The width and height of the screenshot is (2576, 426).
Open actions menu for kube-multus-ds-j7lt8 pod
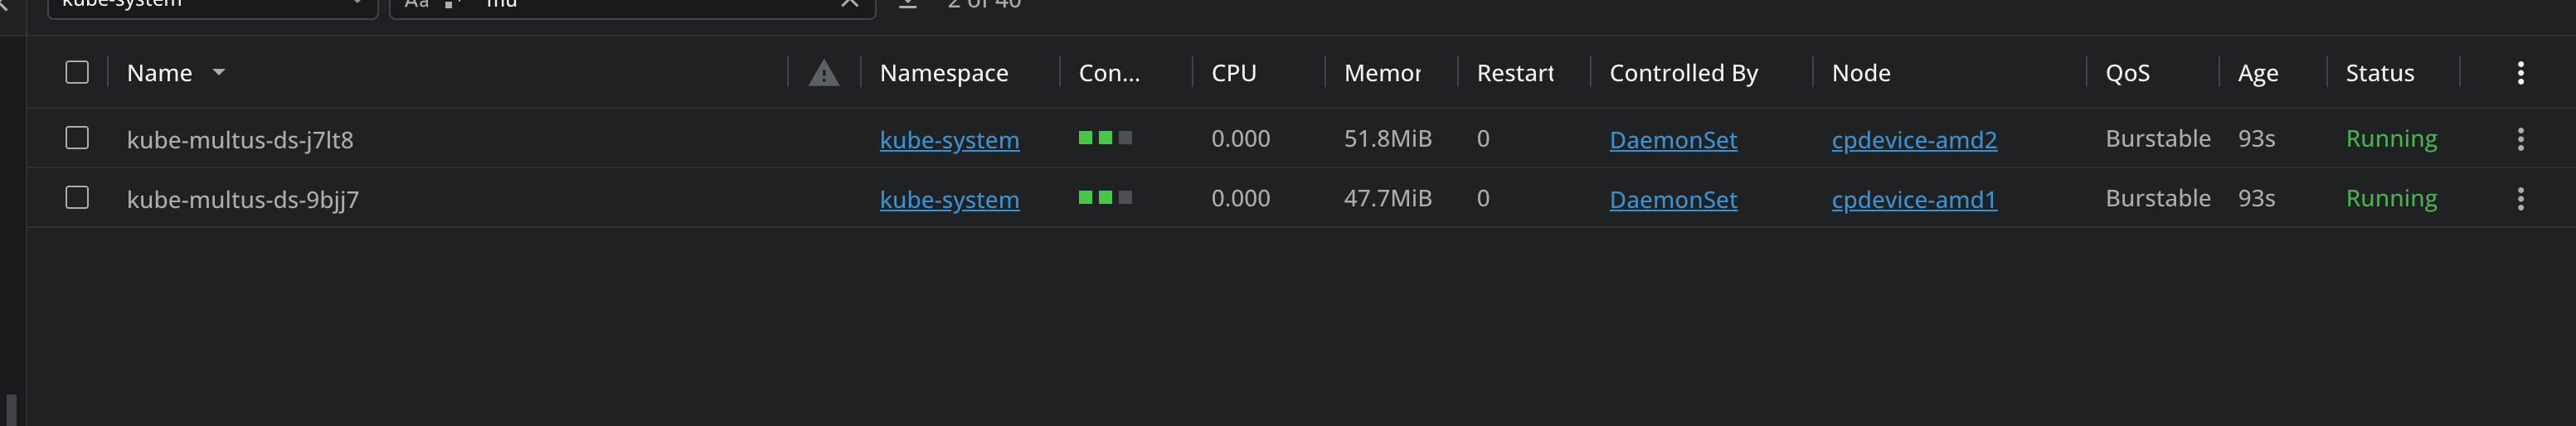2520,139
